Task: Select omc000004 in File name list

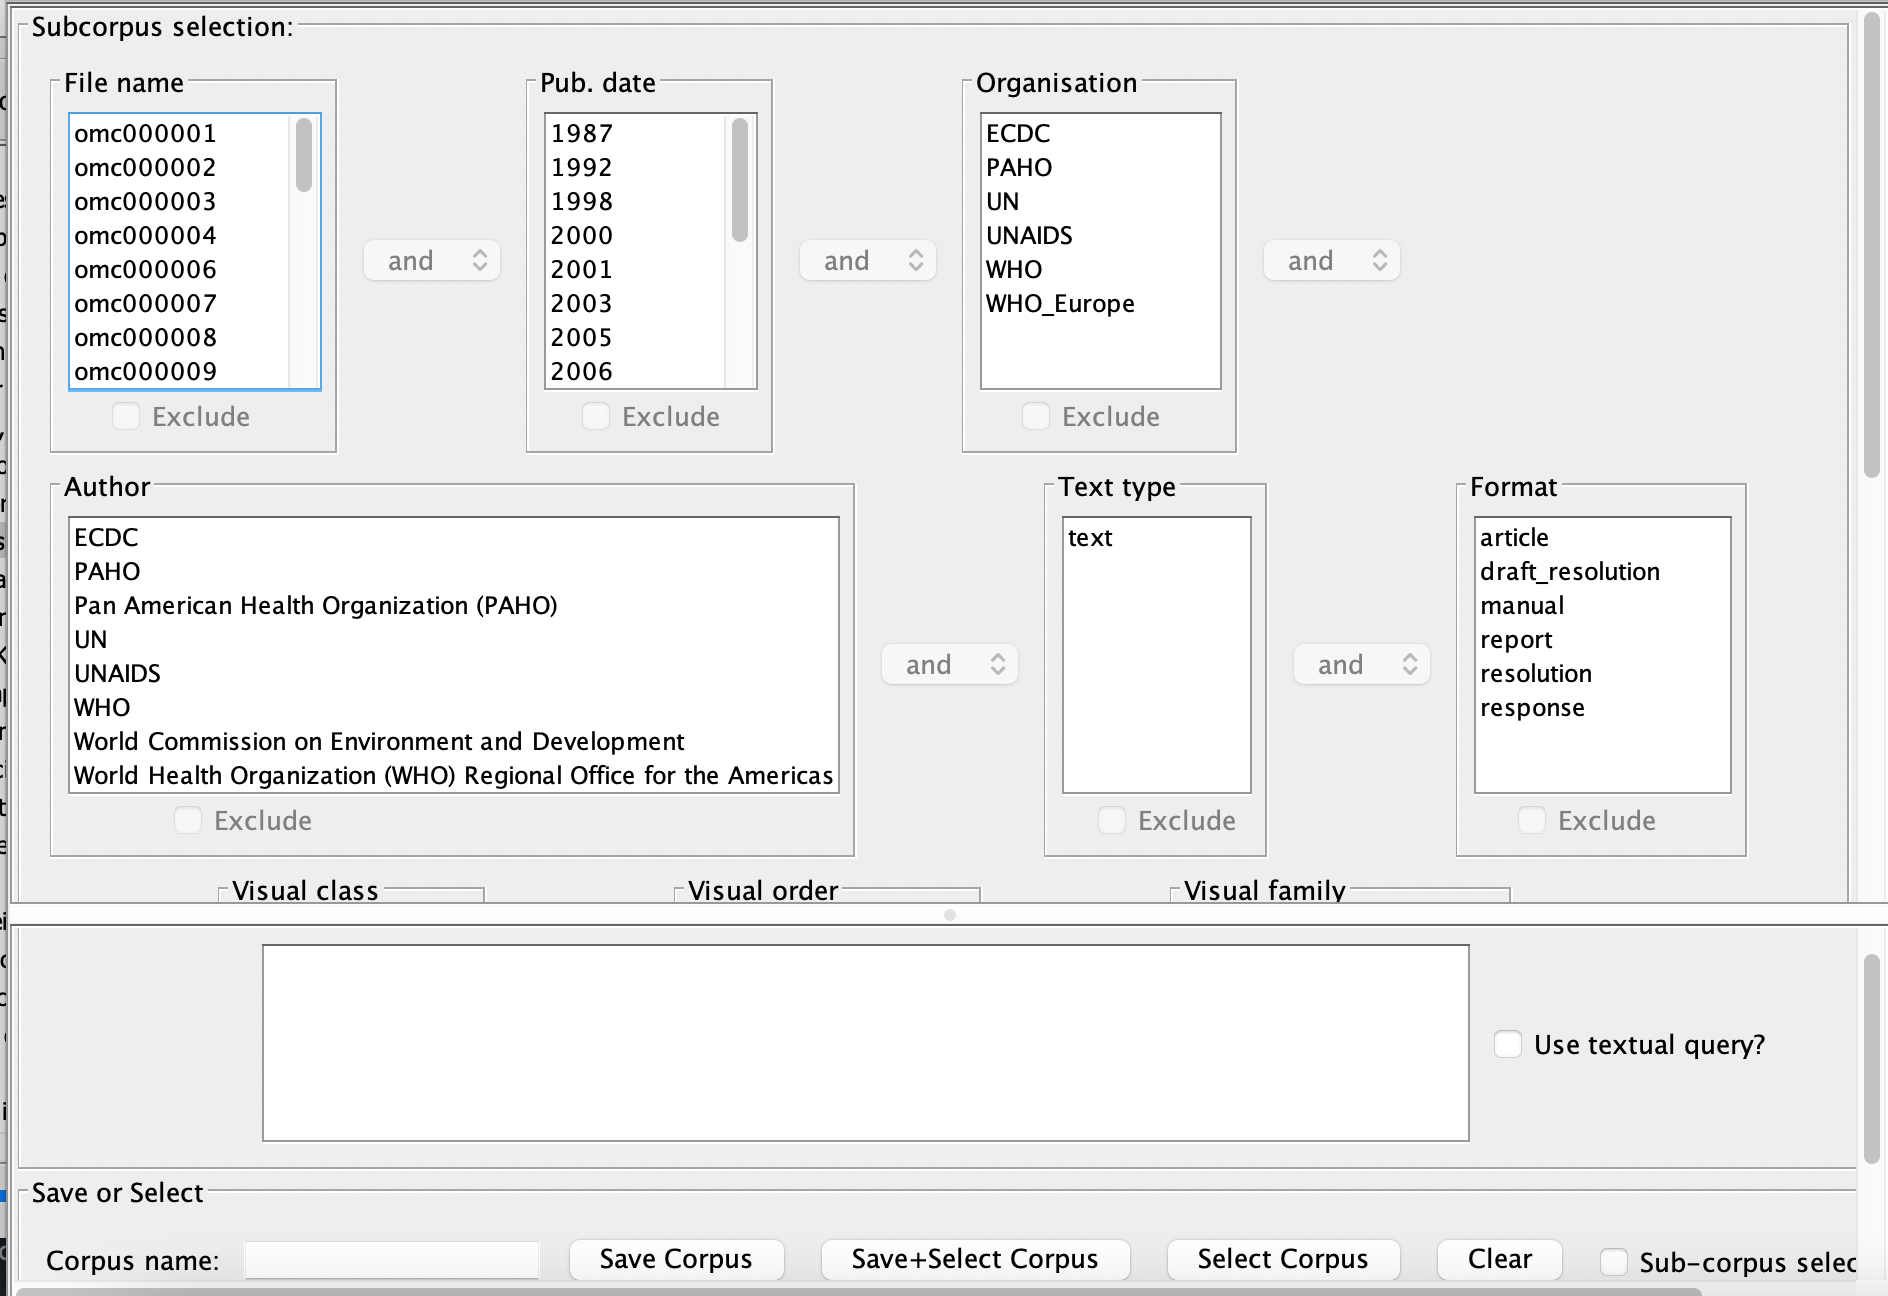Action: point(146,235)
